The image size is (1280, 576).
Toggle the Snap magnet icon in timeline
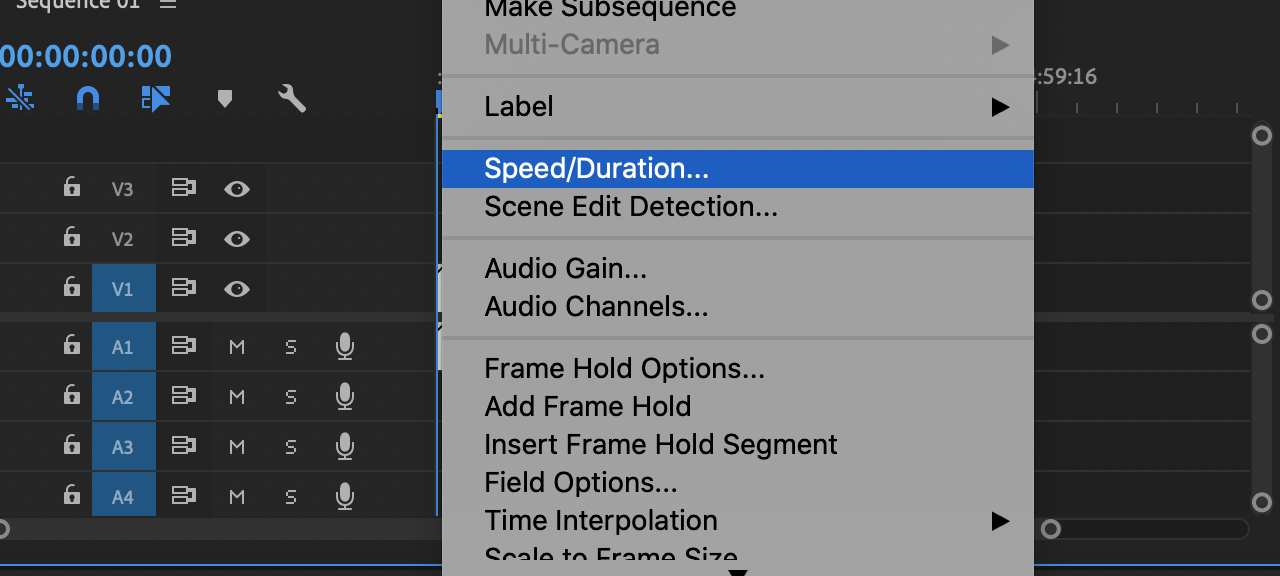click(88, 98)
